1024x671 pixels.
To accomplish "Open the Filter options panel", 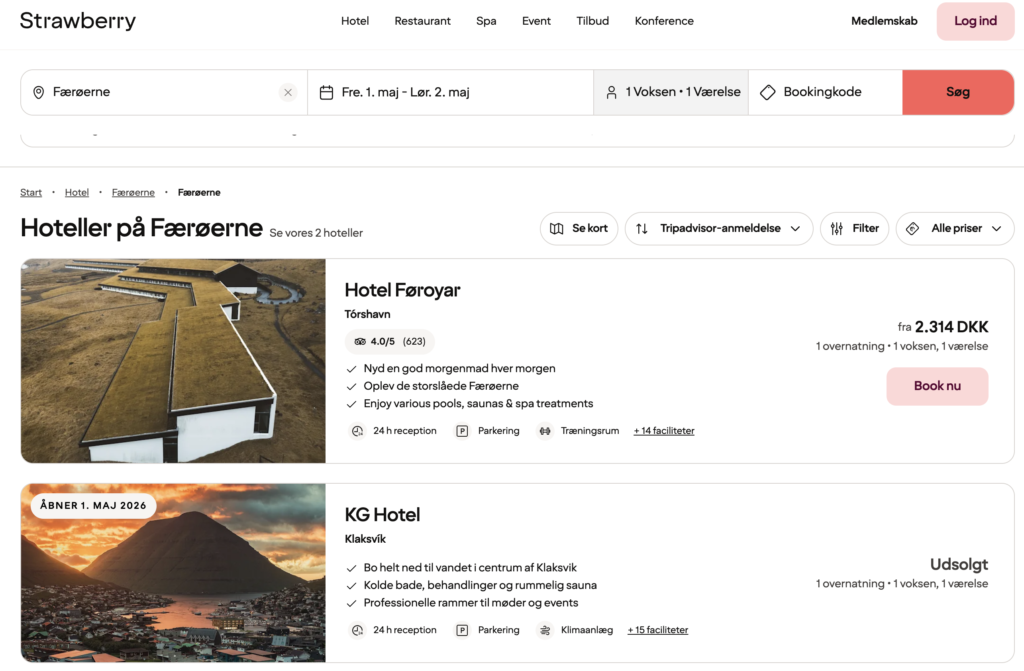I will pos(854,228).
